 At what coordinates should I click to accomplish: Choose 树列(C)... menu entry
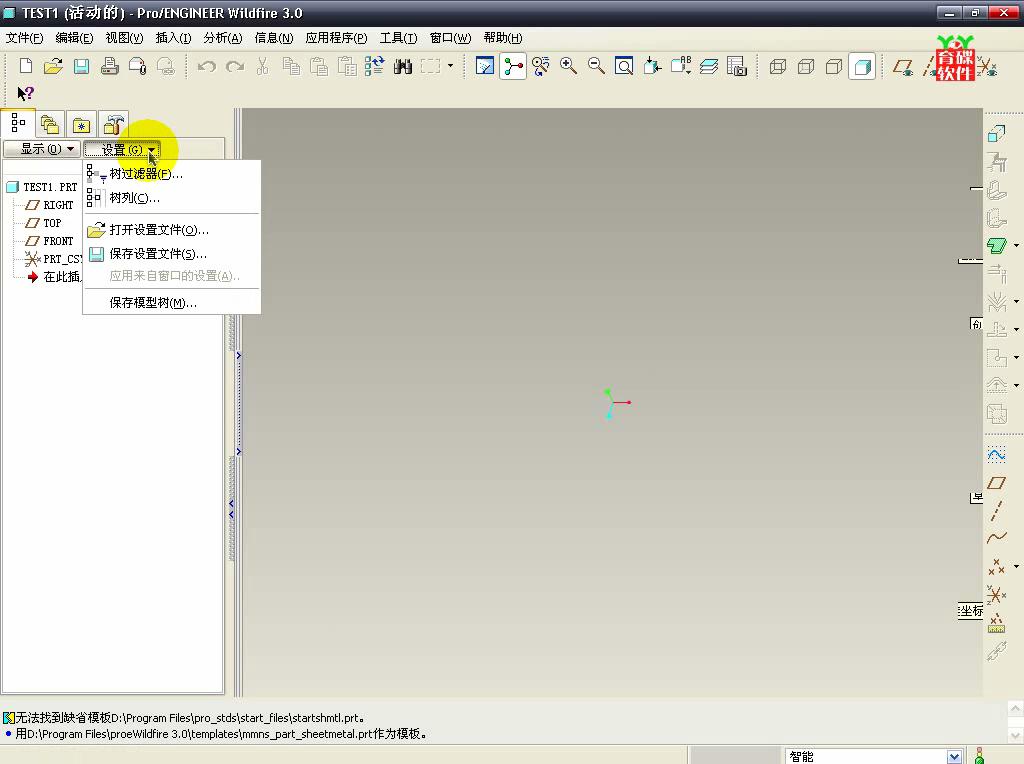[x=171, y=197]
